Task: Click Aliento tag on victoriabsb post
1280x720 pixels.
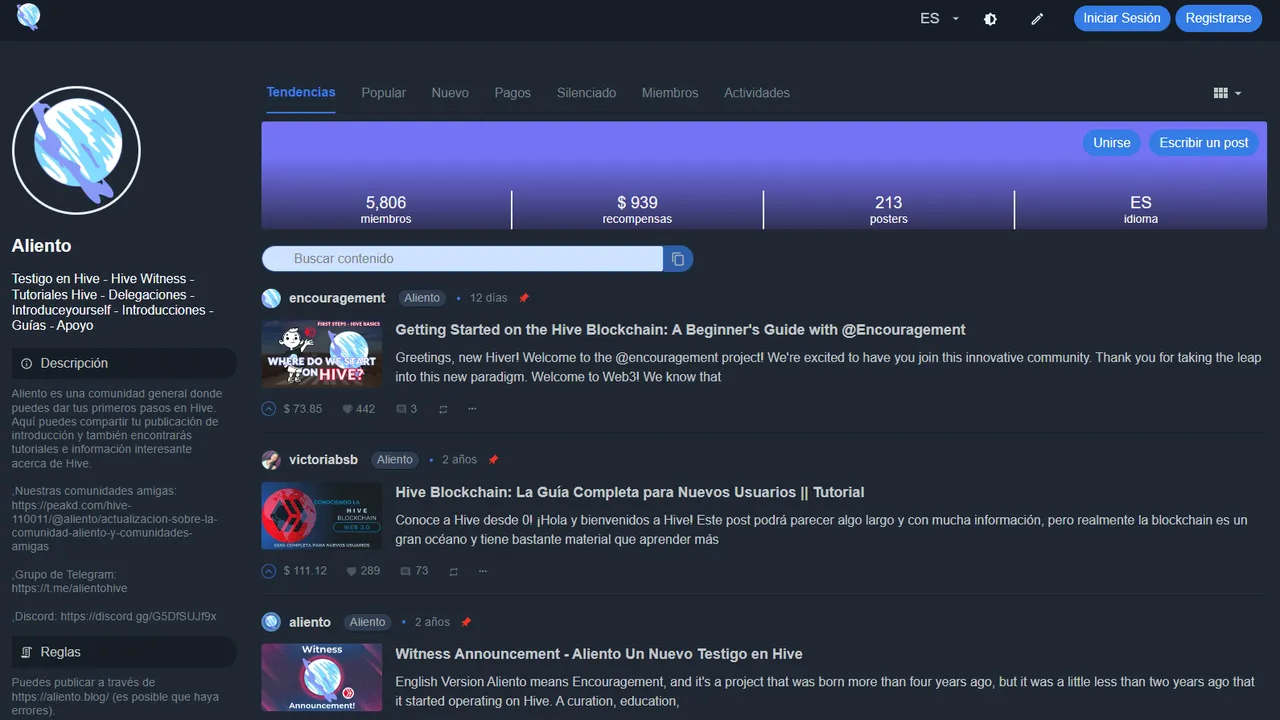Action: tap(395, 460)
